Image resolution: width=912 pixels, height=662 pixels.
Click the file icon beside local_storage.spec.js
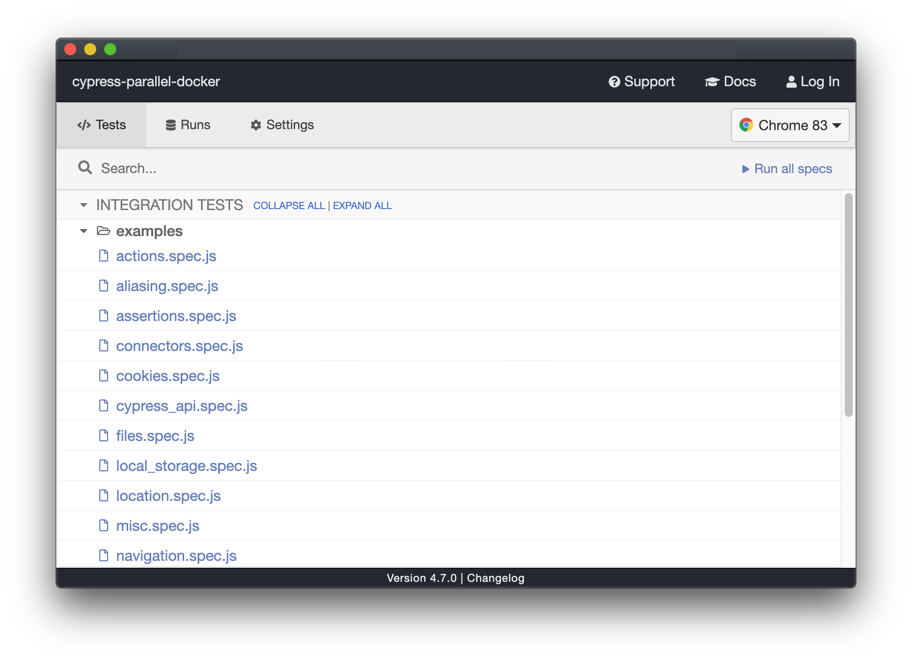point(104,465)
